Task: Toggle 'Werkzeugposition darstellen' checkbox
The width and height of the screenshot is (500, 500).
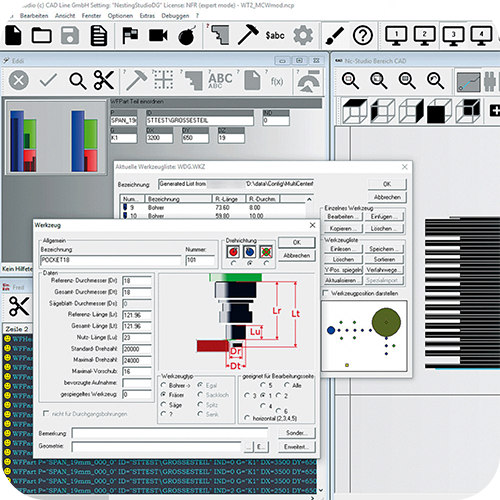Action: 326,293
